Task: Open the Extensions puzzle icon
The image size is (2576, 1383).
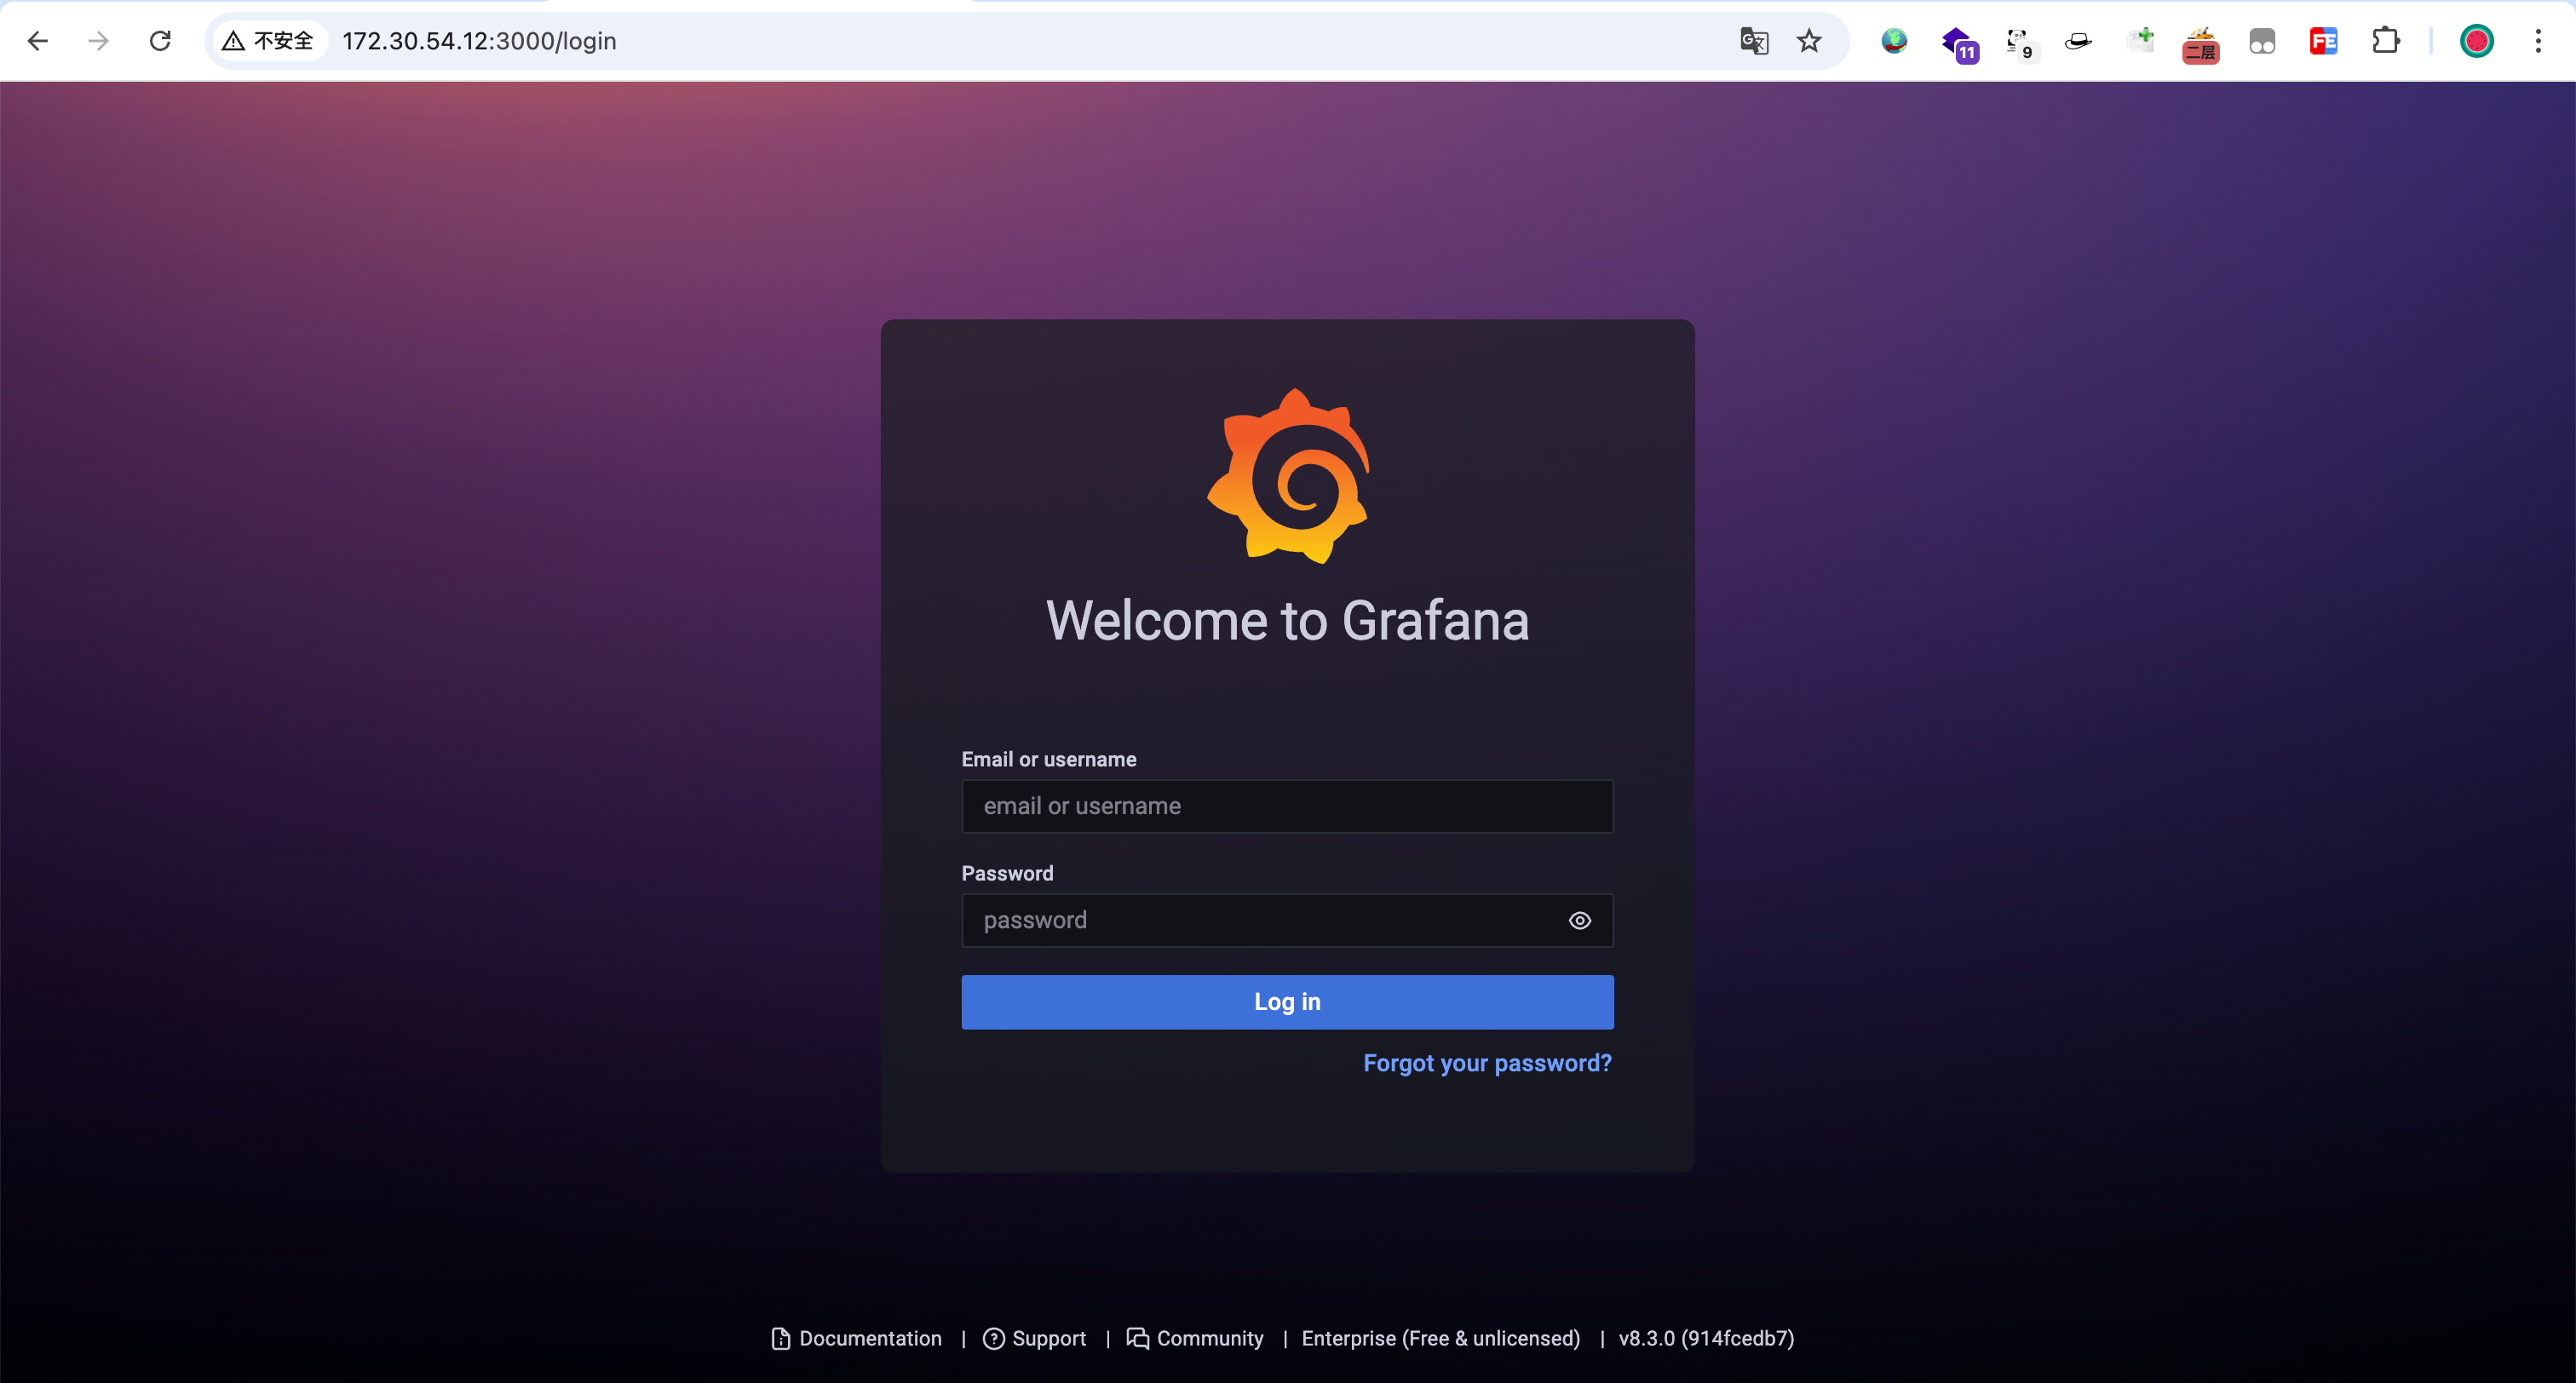Action: [2385, 41]
